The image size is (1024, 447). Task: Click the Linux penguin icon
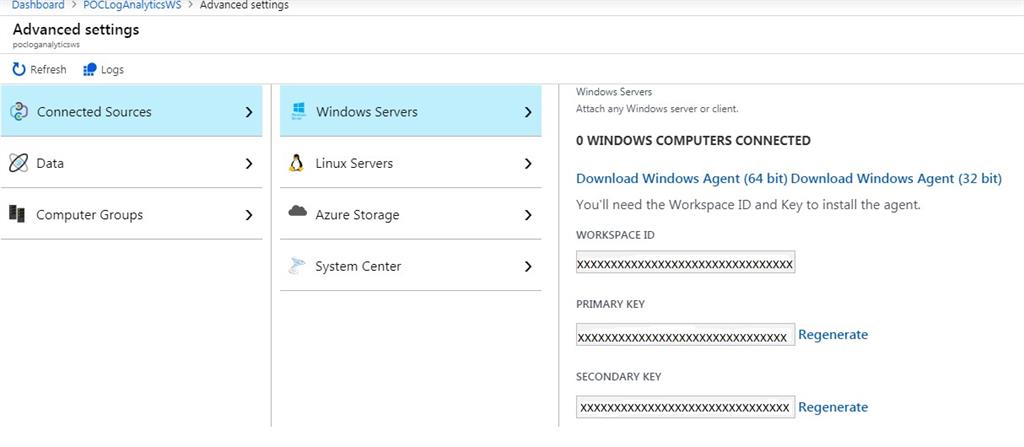[x=296, y=163]
